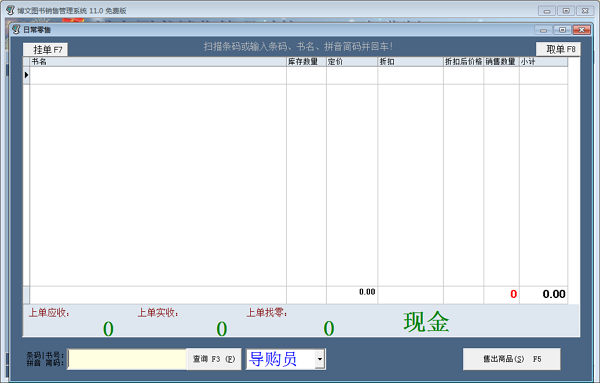The image size is (600, 383).
Task: Click the first empty 书名 cell
Action: click(158, 75)
